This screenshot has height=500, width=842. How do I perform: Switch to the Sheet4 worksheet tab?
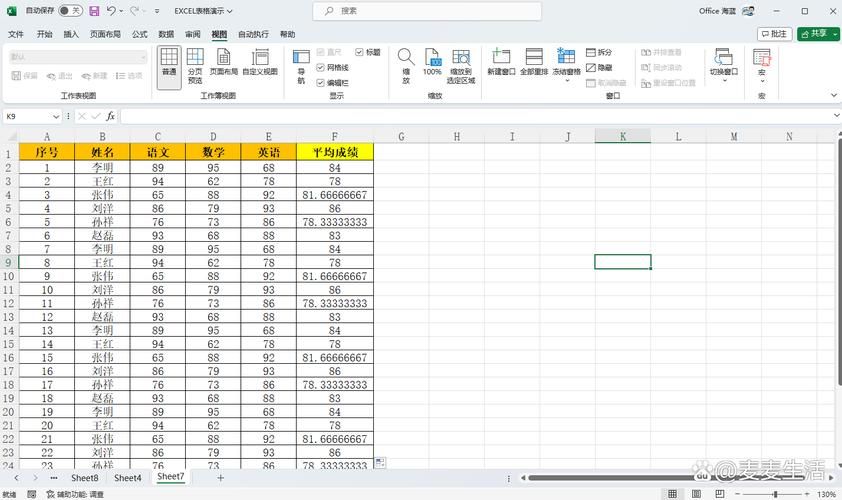128,477
